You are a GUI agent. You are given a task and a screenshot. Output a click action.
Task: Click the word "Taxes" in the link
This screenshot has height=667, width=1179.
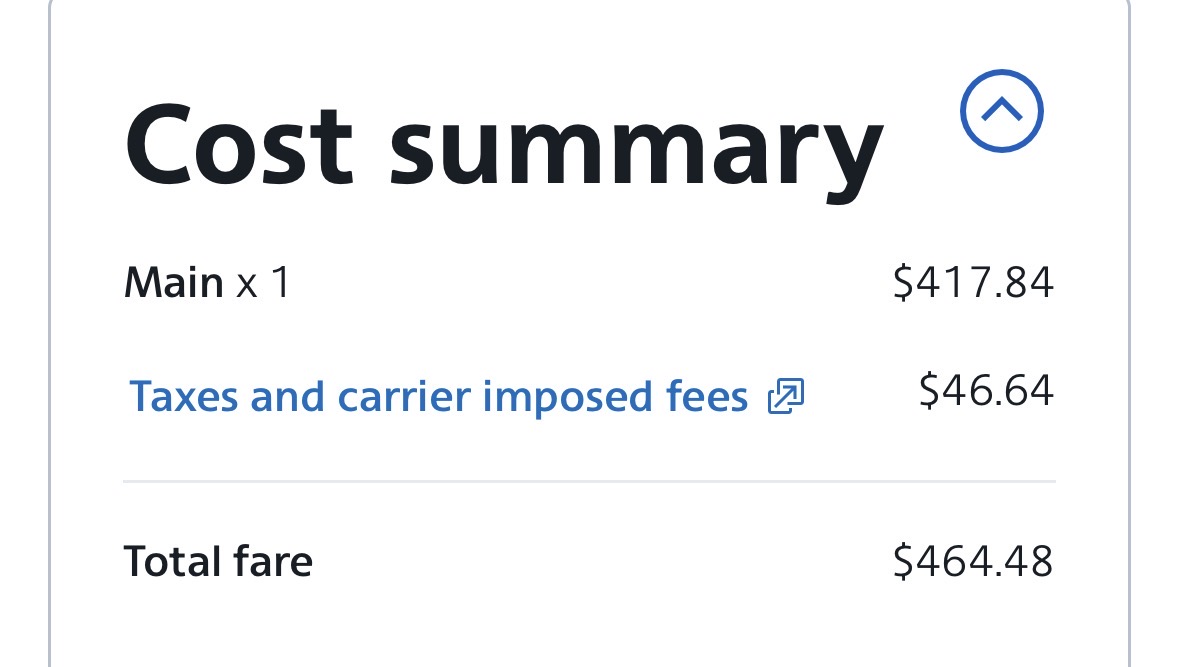tap(185, 397)
